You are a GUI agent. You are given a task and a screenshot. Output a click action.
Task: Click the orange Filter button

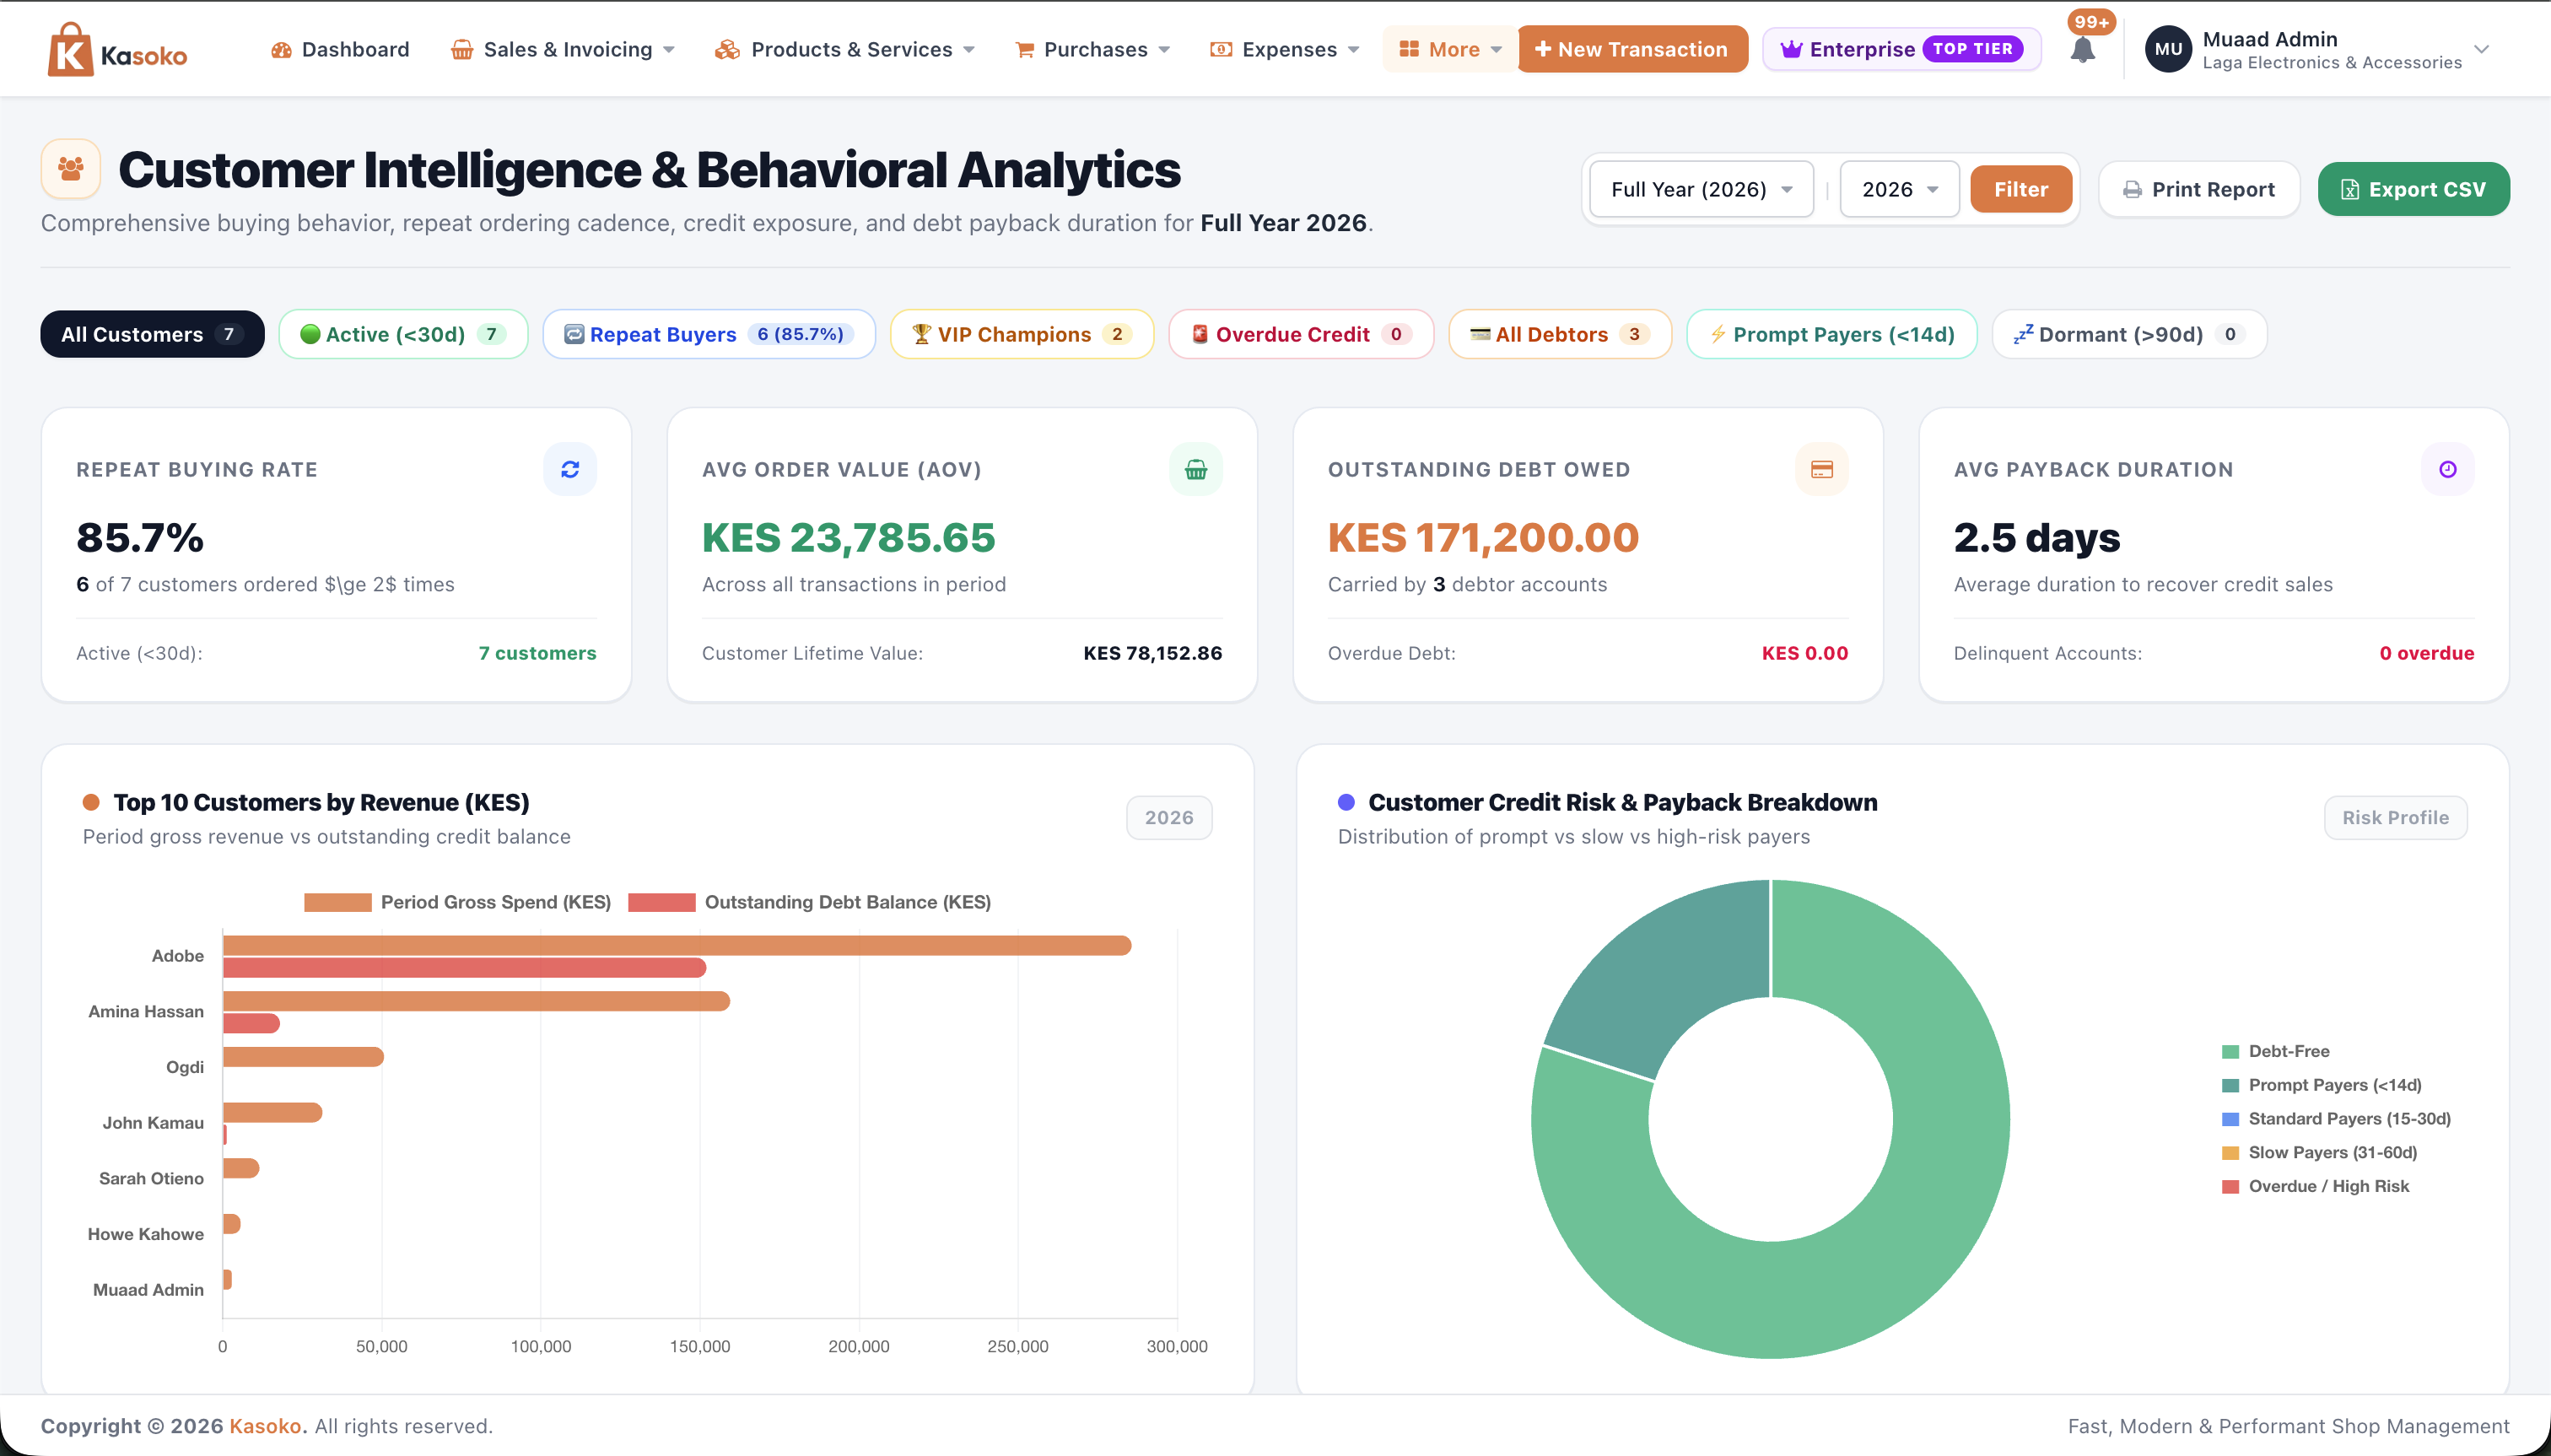pyautogui.click(x=2020, y=190)
